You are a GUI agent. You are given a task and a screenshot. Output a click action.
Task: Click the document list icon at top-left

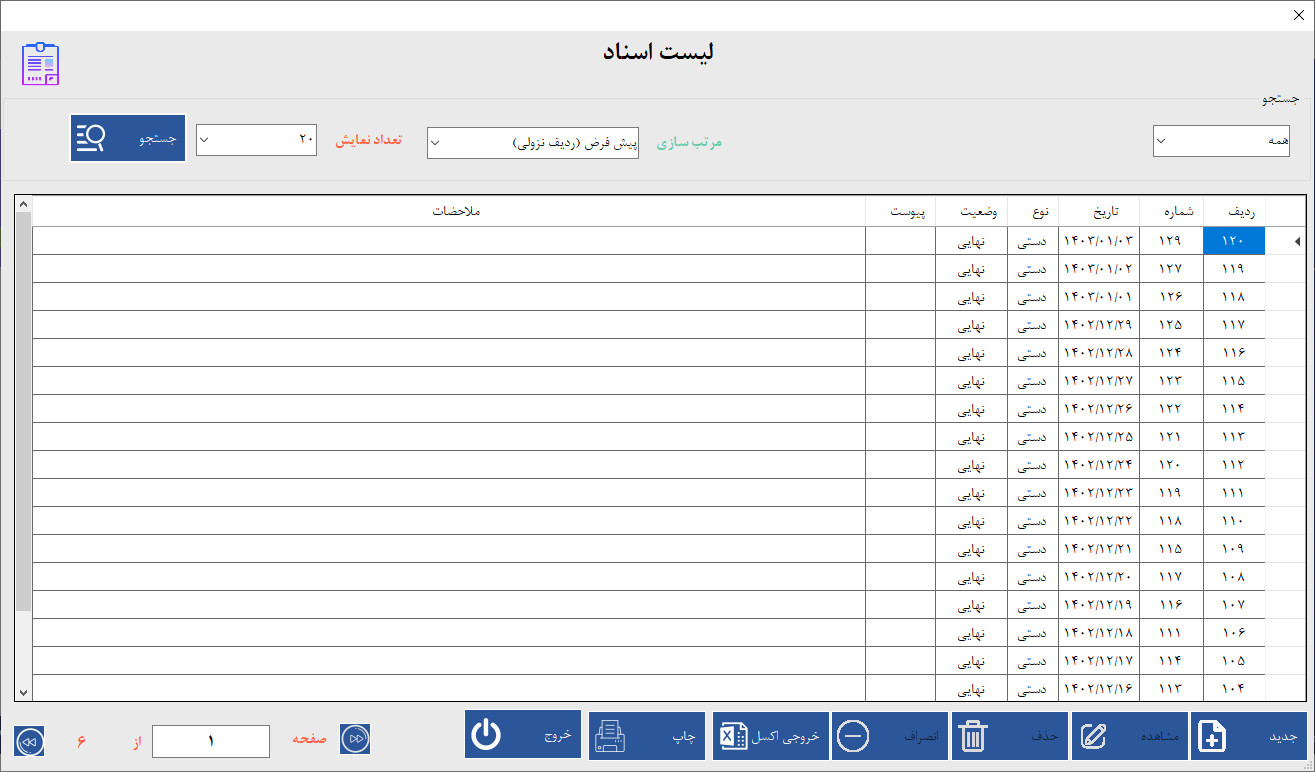pyautogui.click(x=41, y=64)
